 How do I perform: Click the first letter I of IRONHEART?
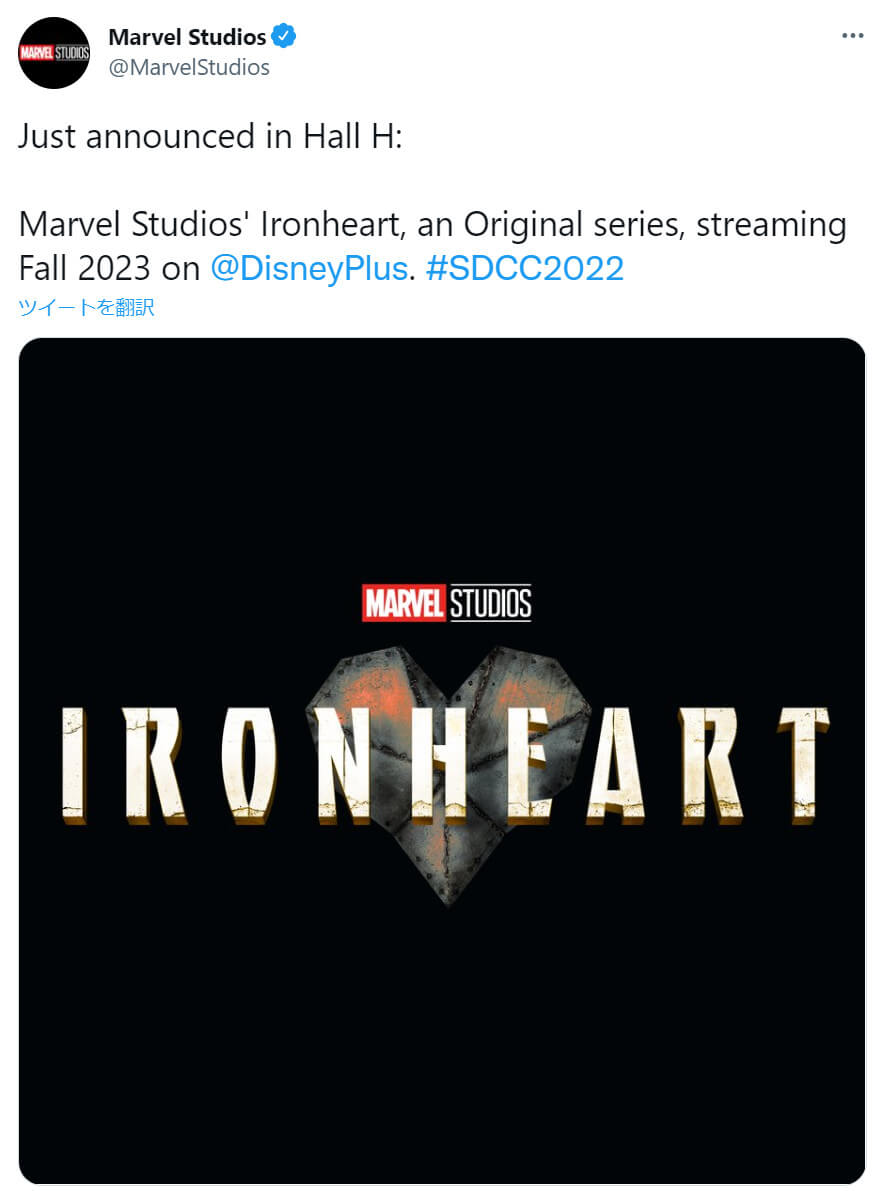74,766
